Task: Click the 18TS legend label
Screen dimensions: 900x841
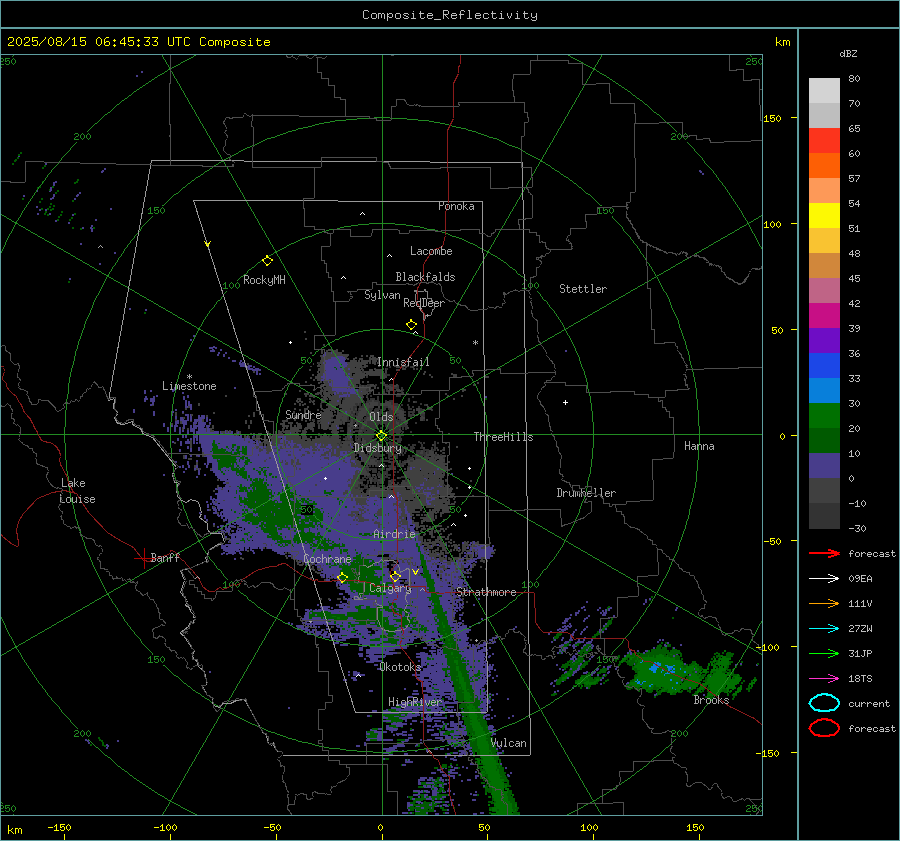Action: tap(860, 679)
